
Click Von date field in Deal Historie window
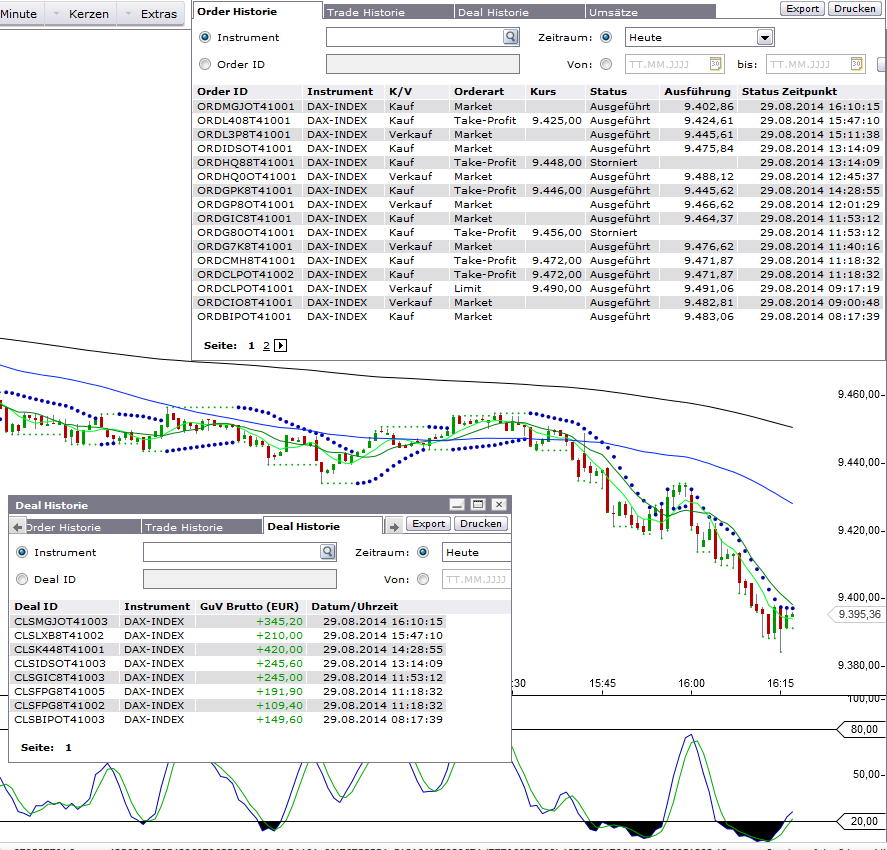[x=476, y=579]
